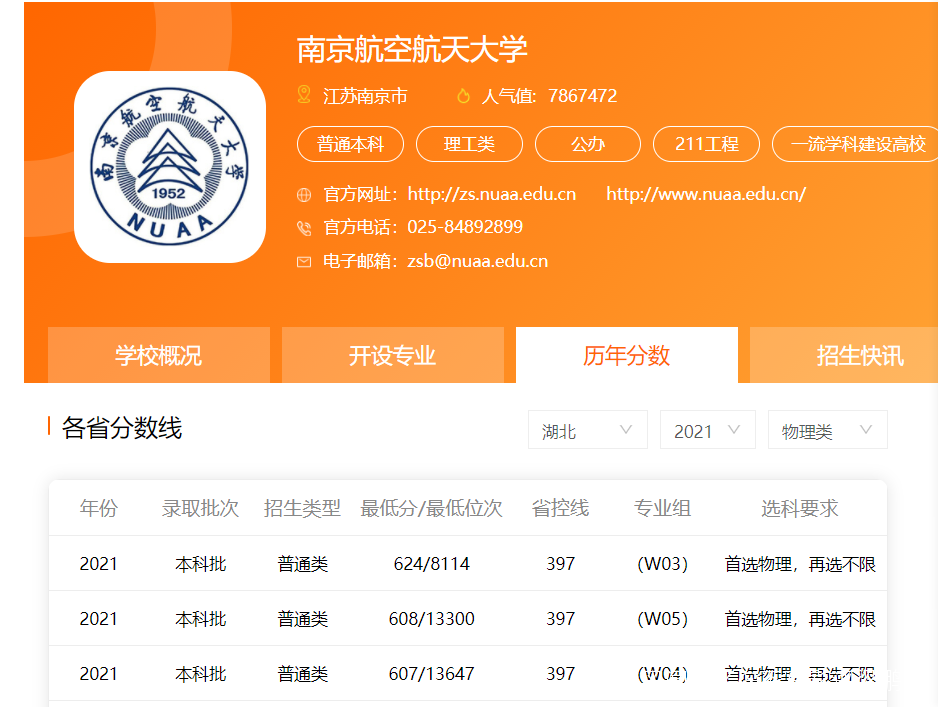Click the 607/13647 score cell
The width and height of the screenshot is (938, 707).
[x=431, y=674]
